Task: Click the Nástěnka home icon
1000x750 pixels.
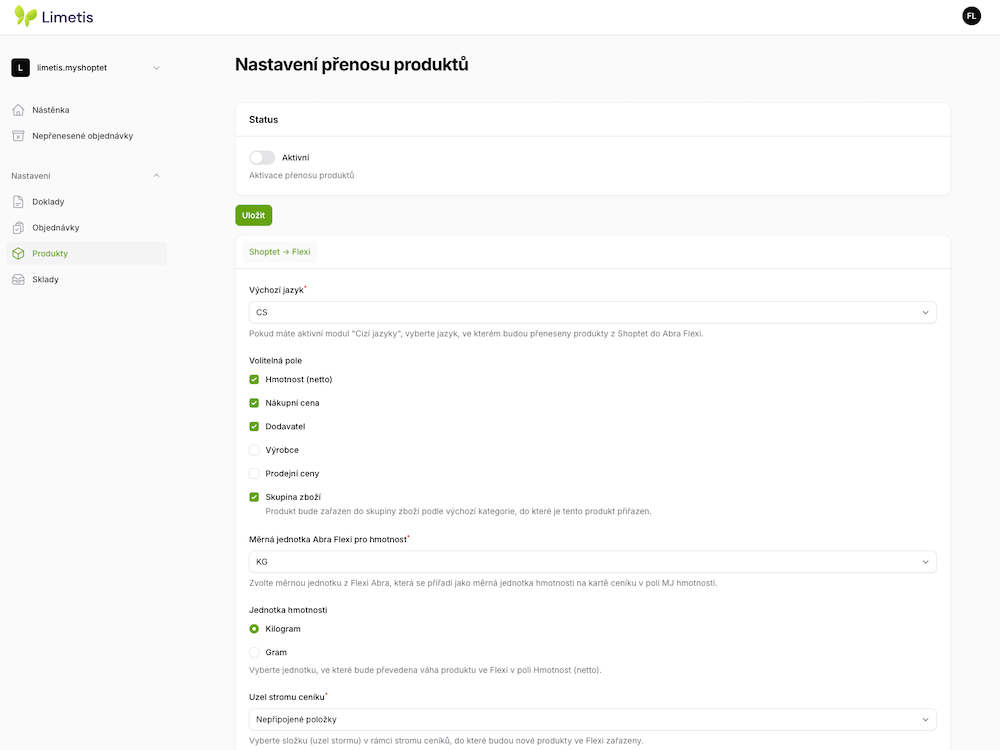Action: point(18,110)
